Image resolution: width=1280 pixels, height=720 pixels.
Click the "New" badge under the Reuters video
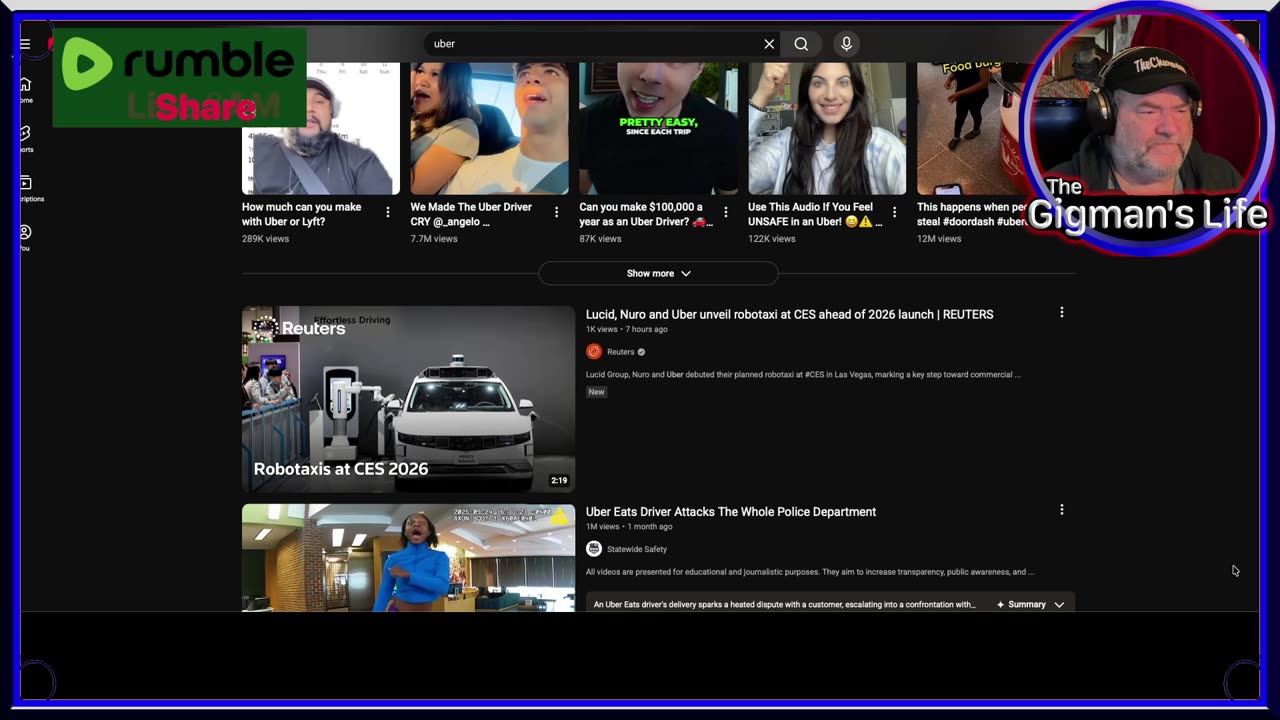tap(596, 391)
